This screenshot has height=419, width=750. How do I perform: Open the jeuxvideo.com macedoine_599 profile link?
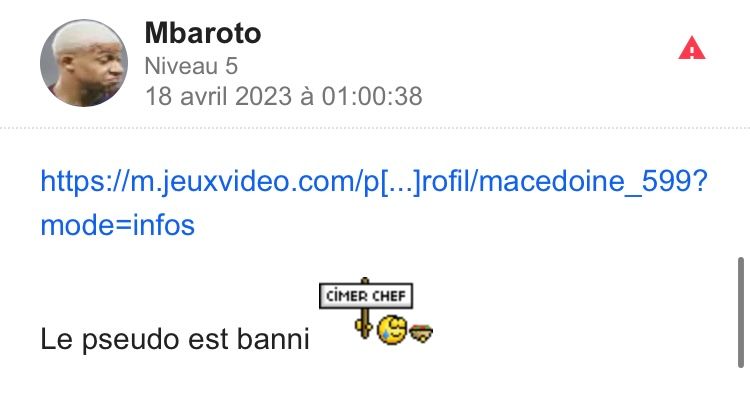pos(374,203)
